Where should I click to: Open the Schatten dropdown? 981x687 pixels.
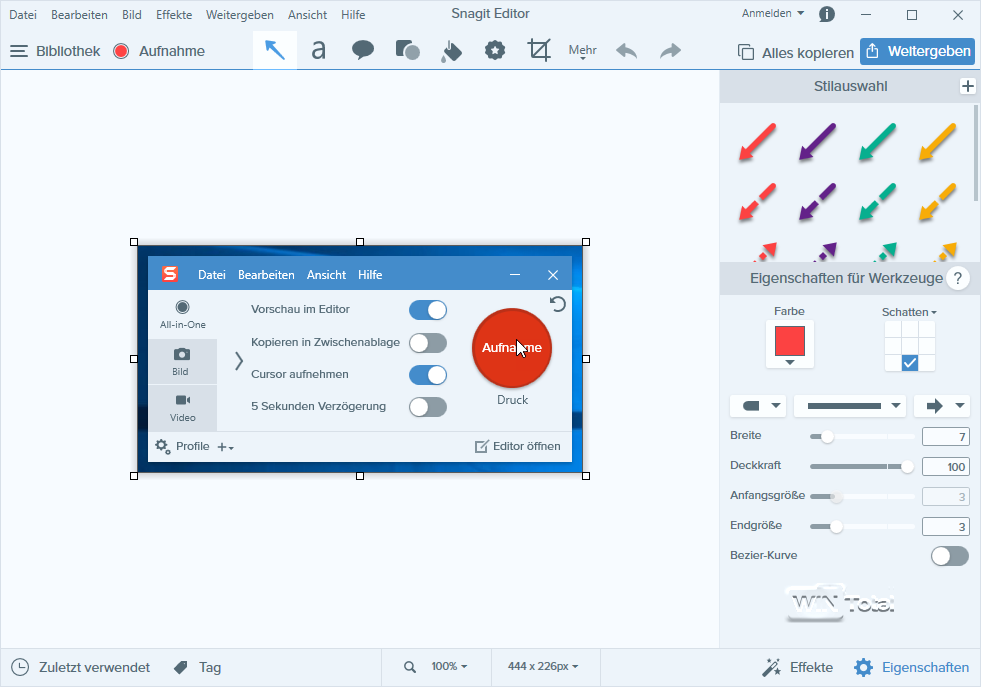point(909,312)
